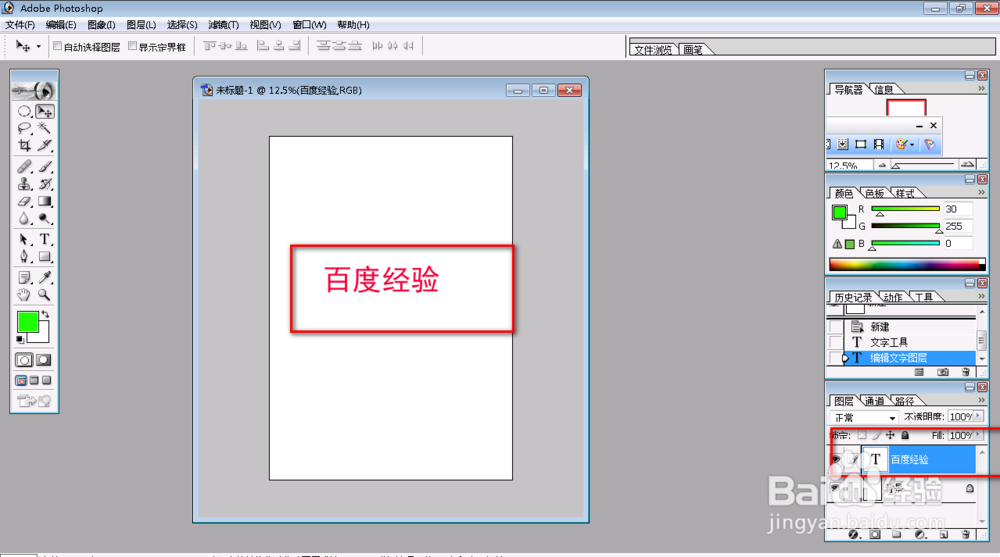Select the Clone Stamp tool
Viewport: 1000px width, 557px height.
(24, 184)
